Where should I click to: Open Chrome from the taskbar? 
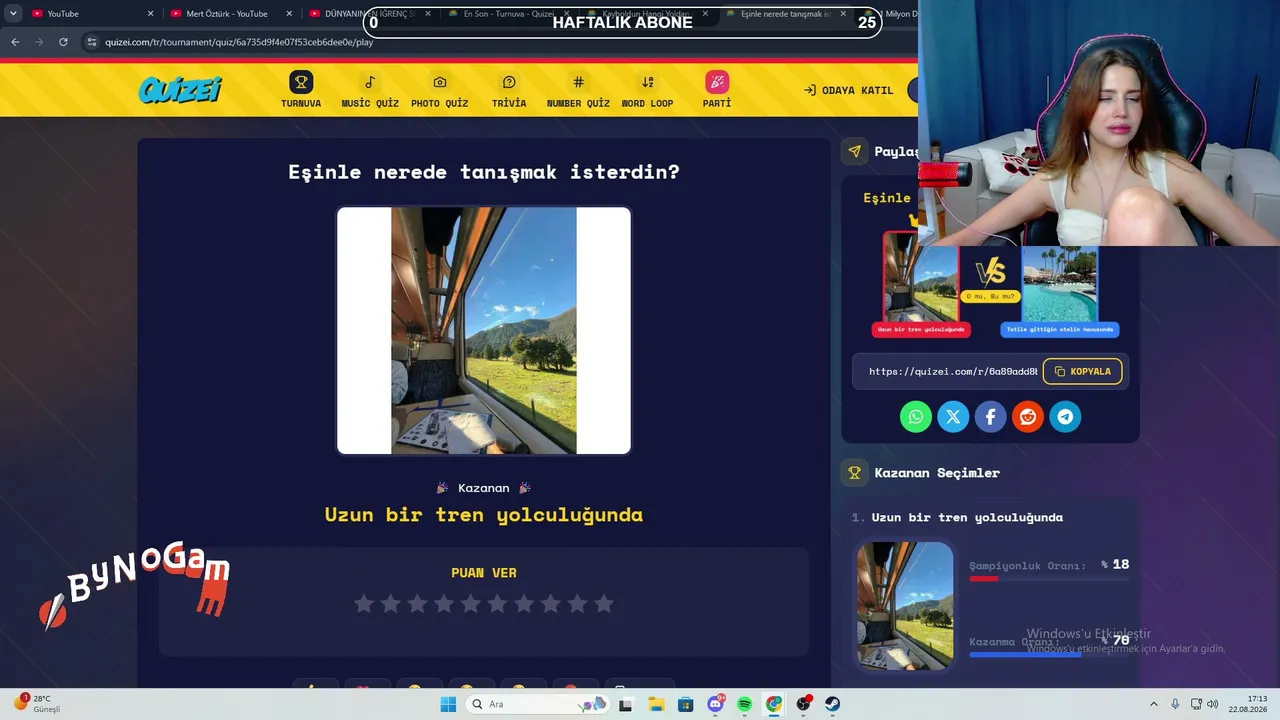click(774, 704)
